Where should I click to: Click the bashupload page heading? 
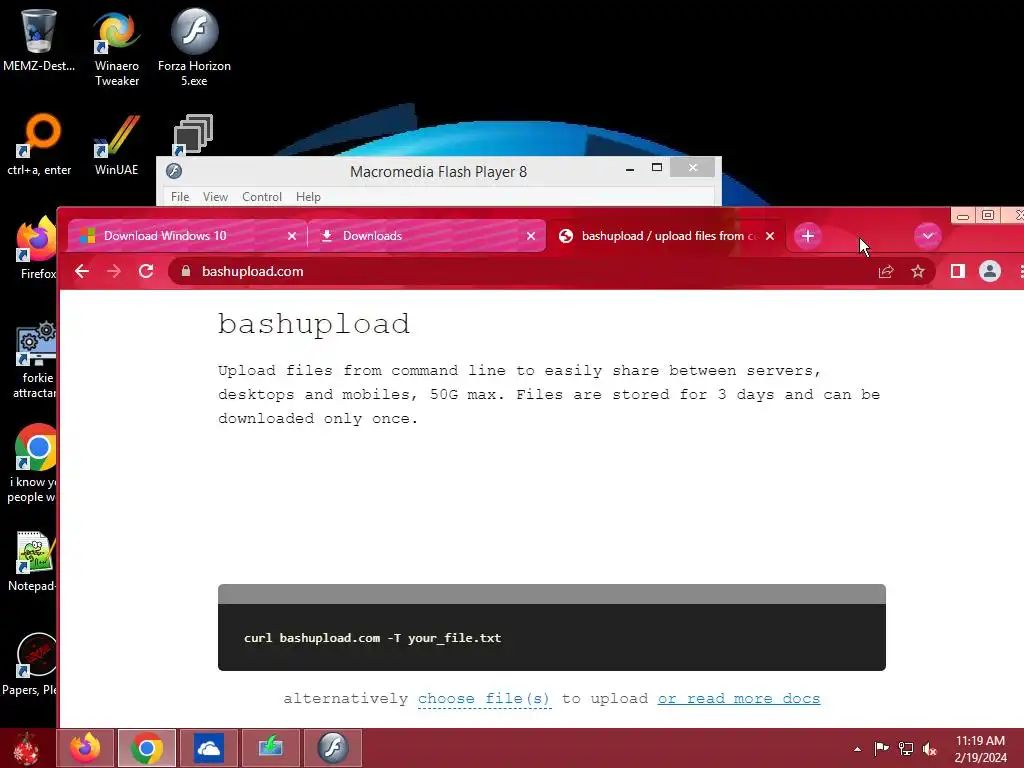tap(313, 324)
